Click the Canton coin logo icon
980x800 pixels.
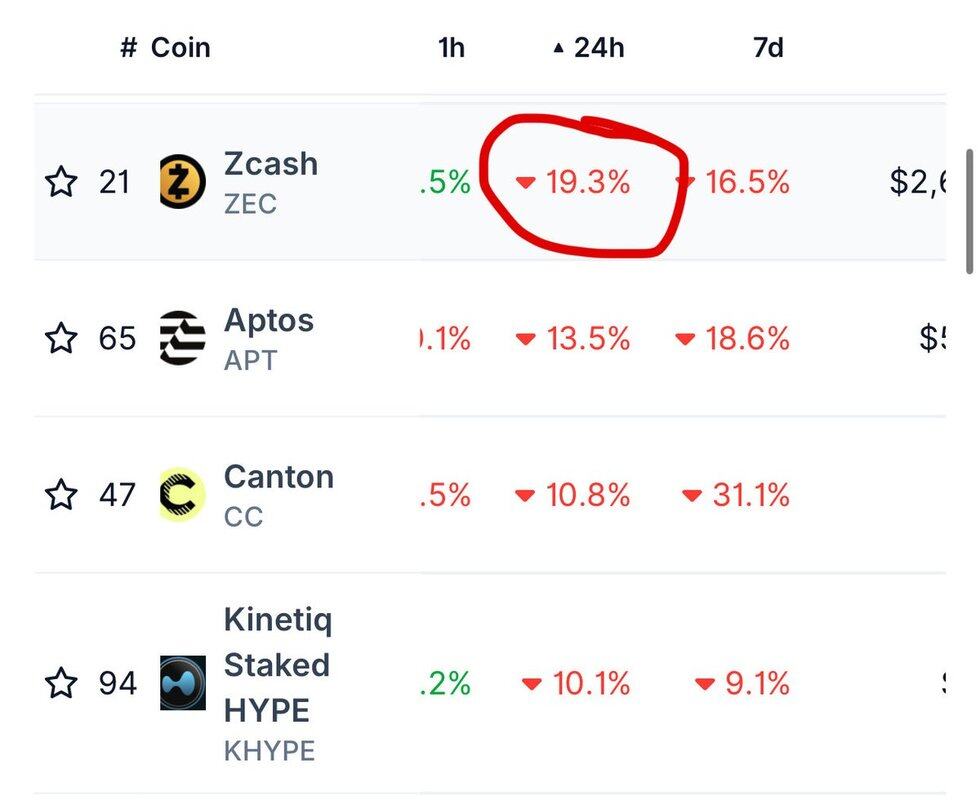pyautogui.click(x=183, y=494)
